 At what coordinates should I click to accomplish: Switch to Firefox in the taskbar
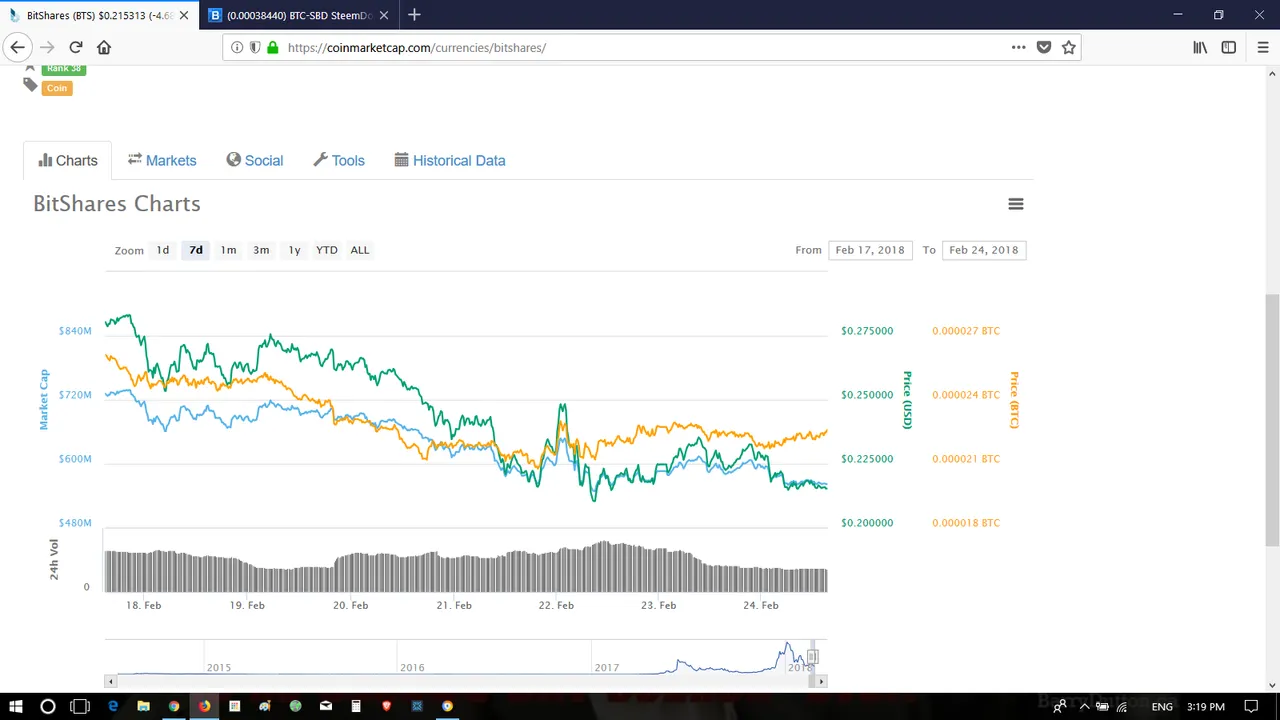204,706
